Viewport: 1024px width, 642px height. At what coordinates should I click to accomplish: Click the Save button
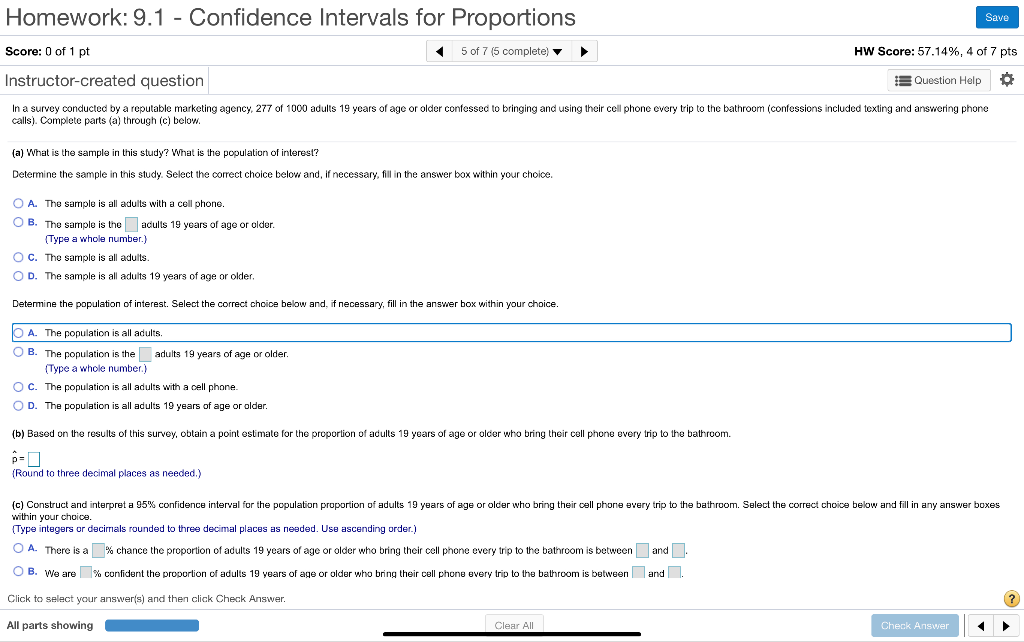click(996, 17)
